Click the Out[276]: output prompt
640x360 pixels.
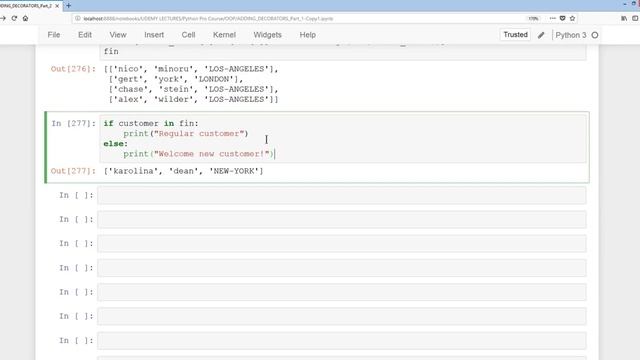click(73, 69)
